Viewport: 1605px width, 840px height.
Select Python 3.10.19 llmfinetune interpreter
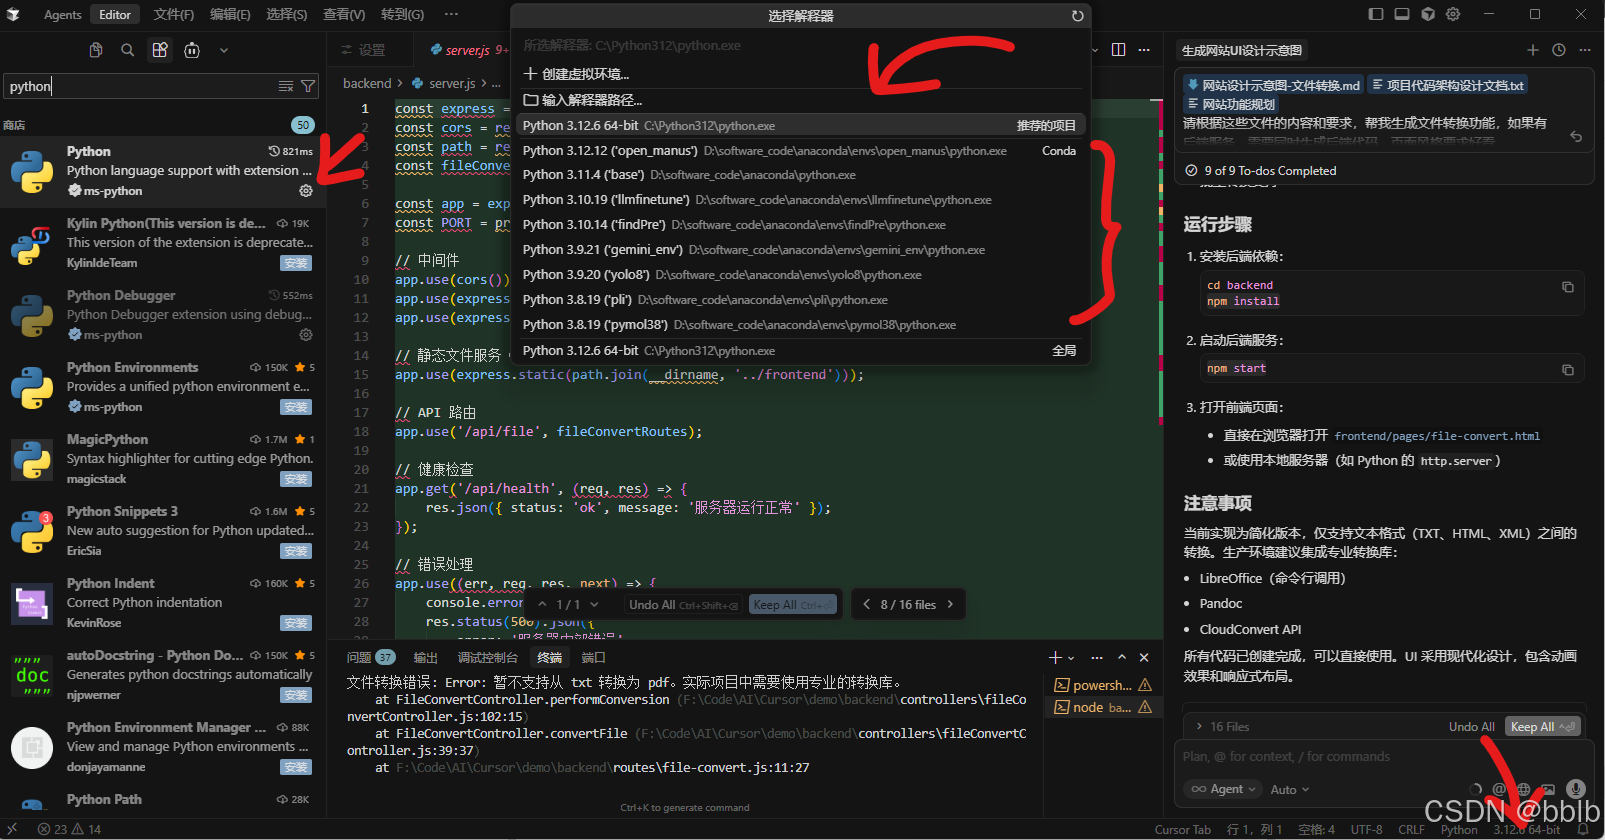pyautogui.click(x=801, y=200)
